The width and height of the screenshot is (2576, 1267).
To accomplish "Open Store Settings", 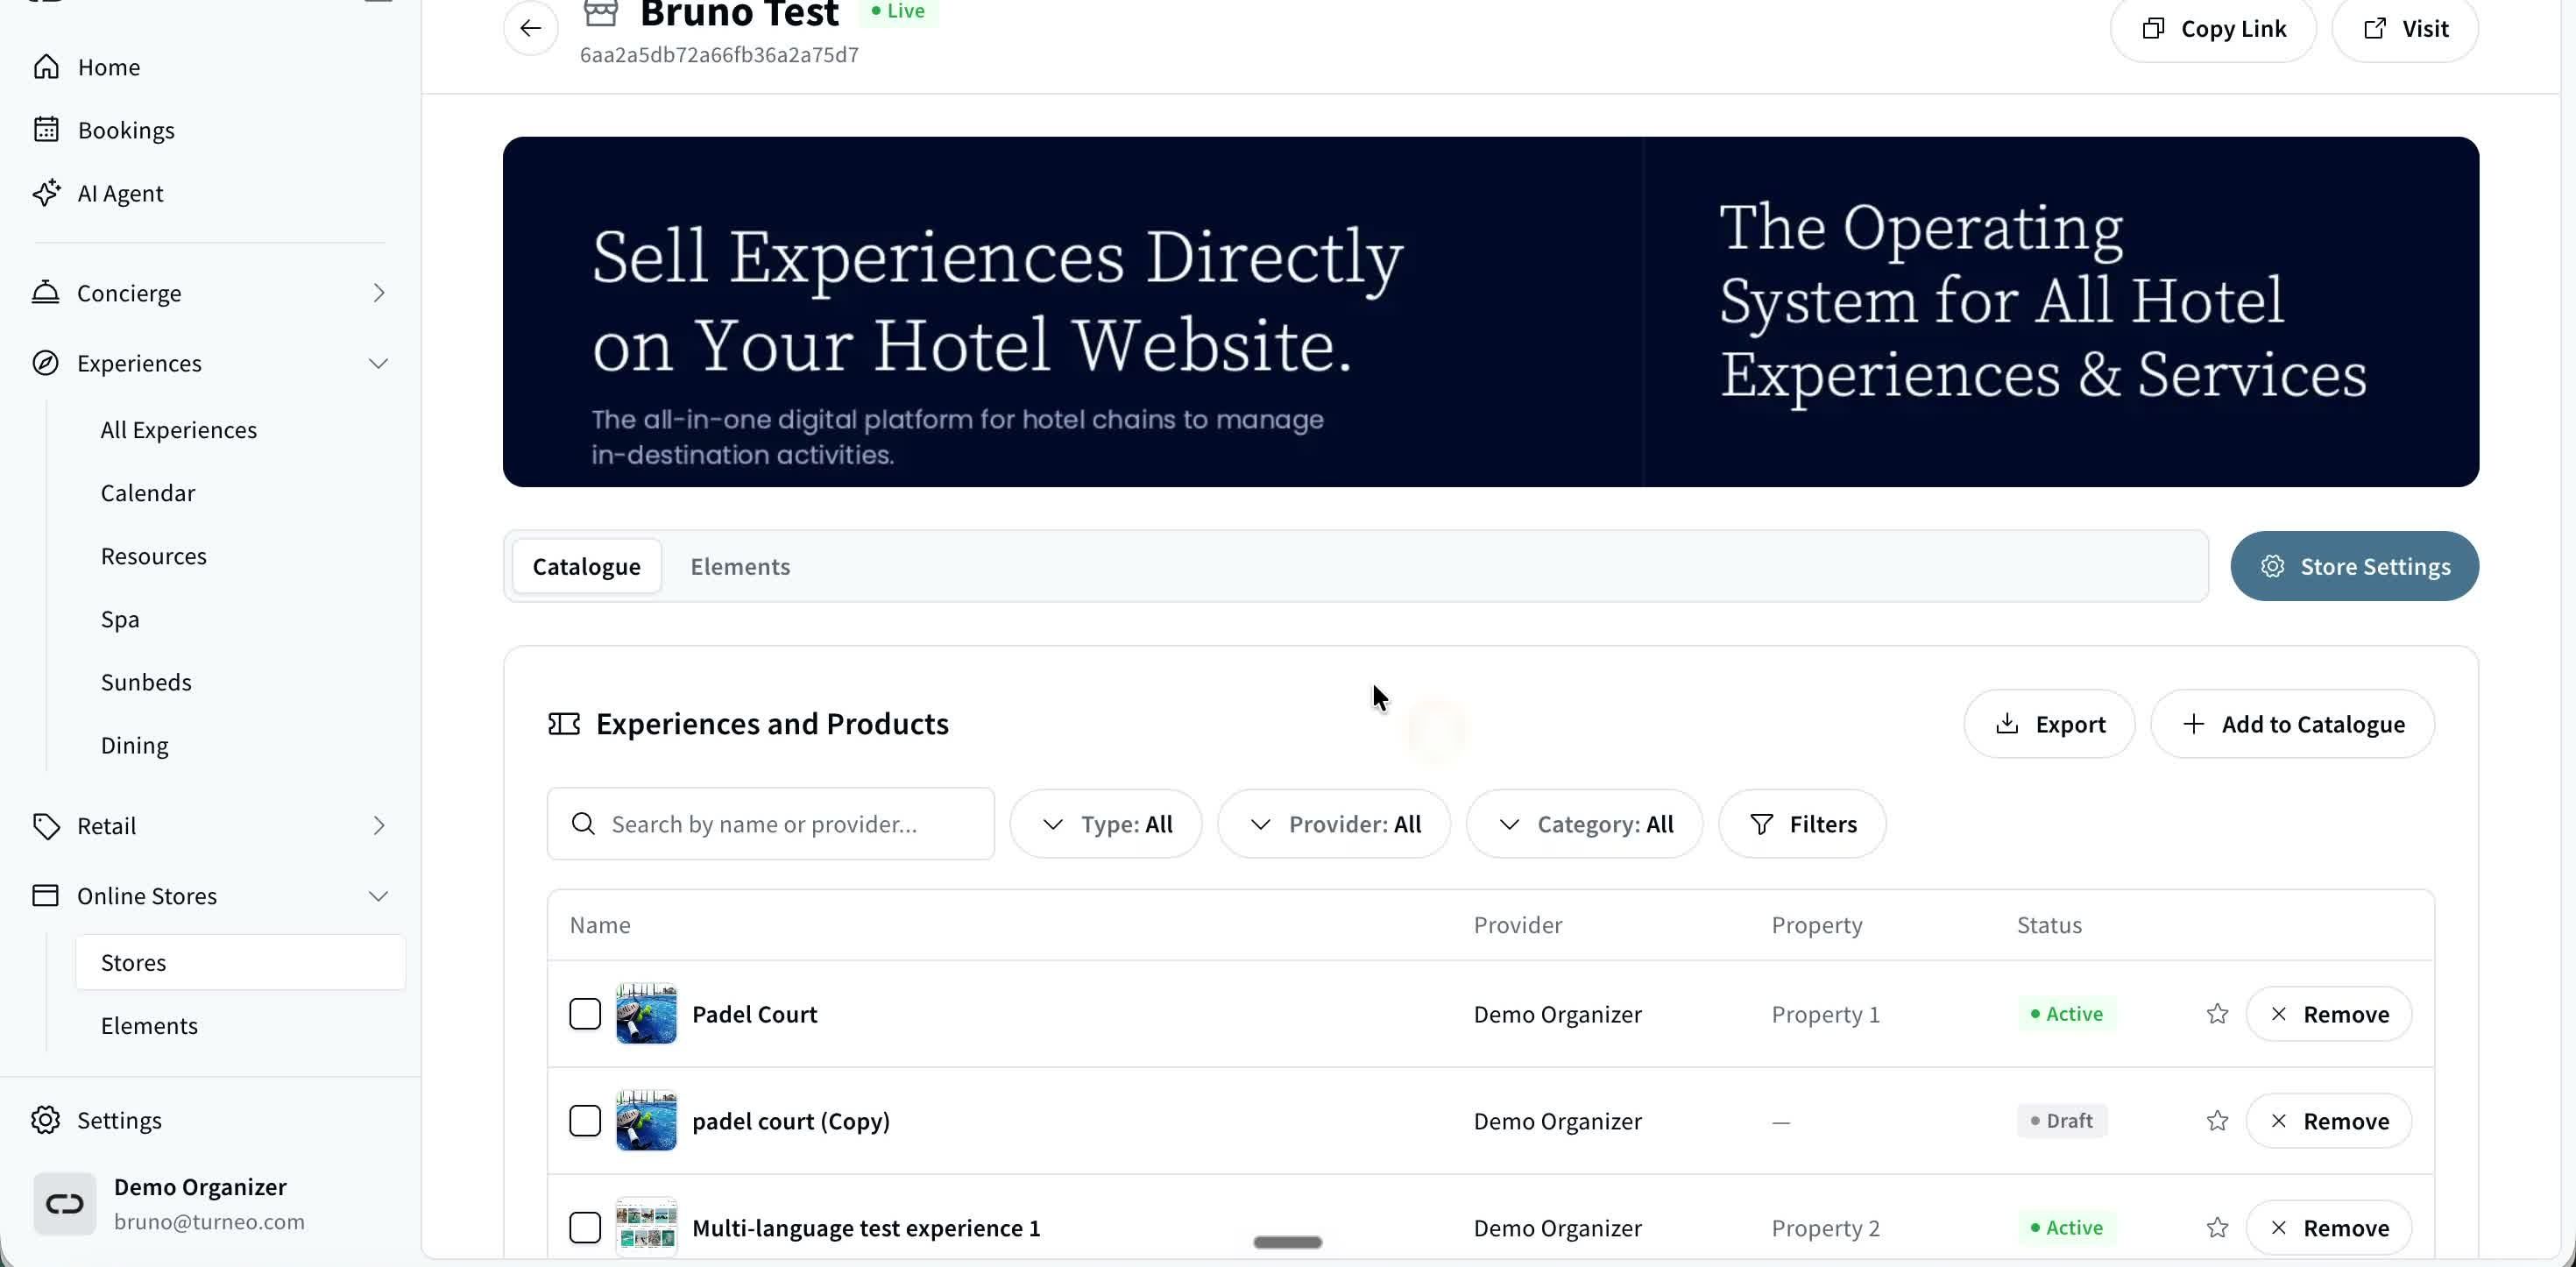I will [2354, 567].
